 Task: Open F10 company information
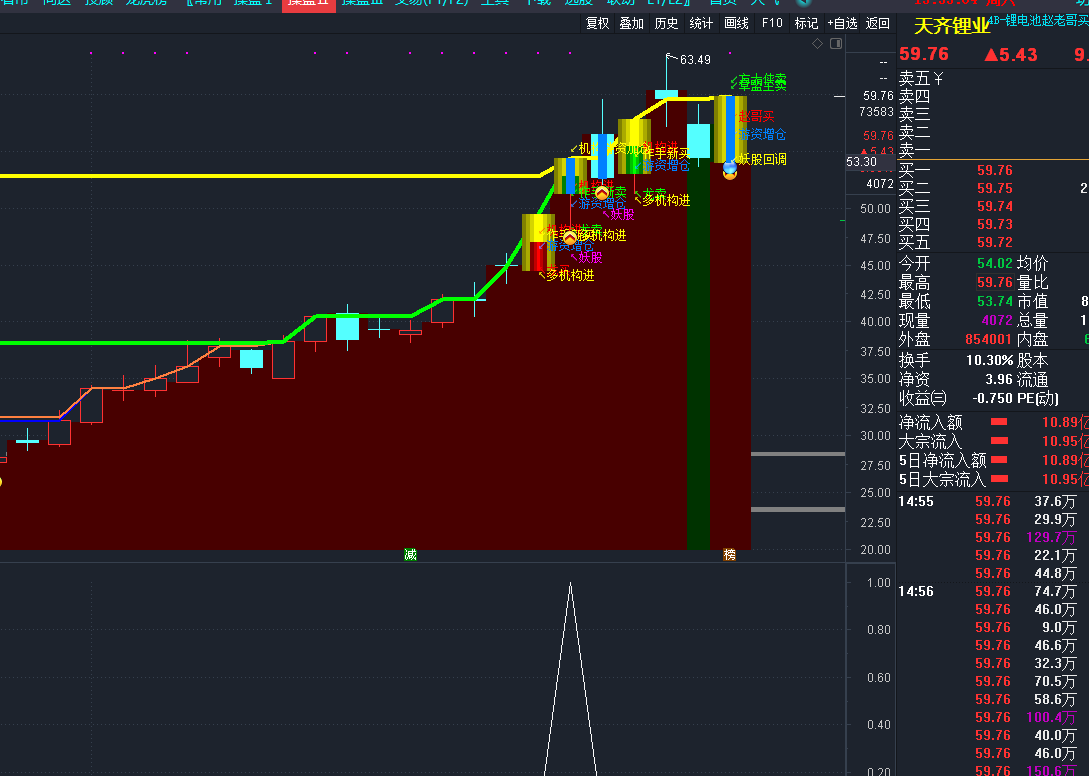(772, 24)
